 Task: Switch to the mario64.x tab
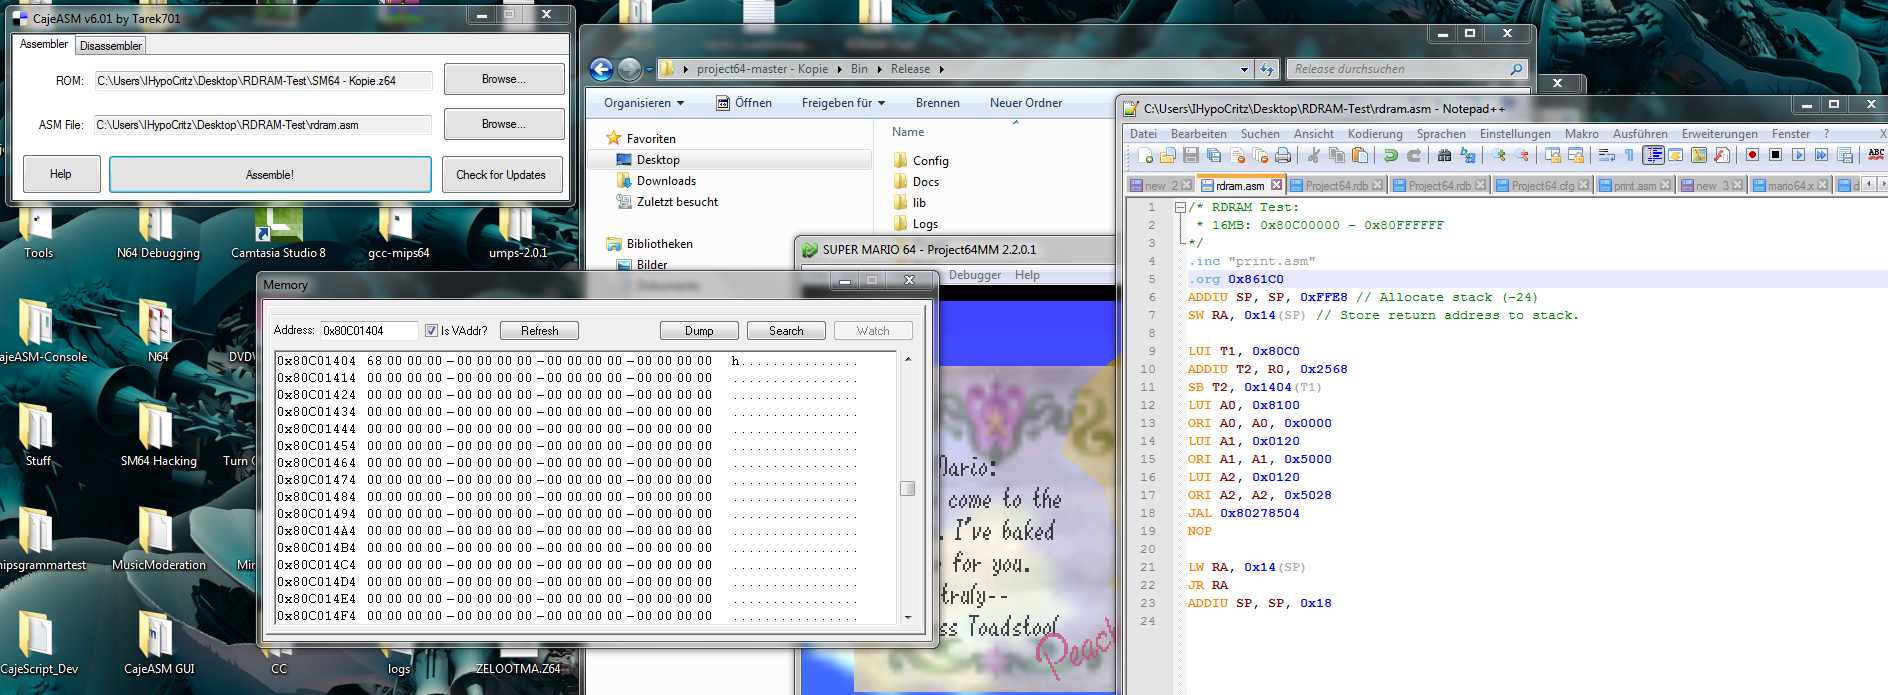pos(1790,185)
